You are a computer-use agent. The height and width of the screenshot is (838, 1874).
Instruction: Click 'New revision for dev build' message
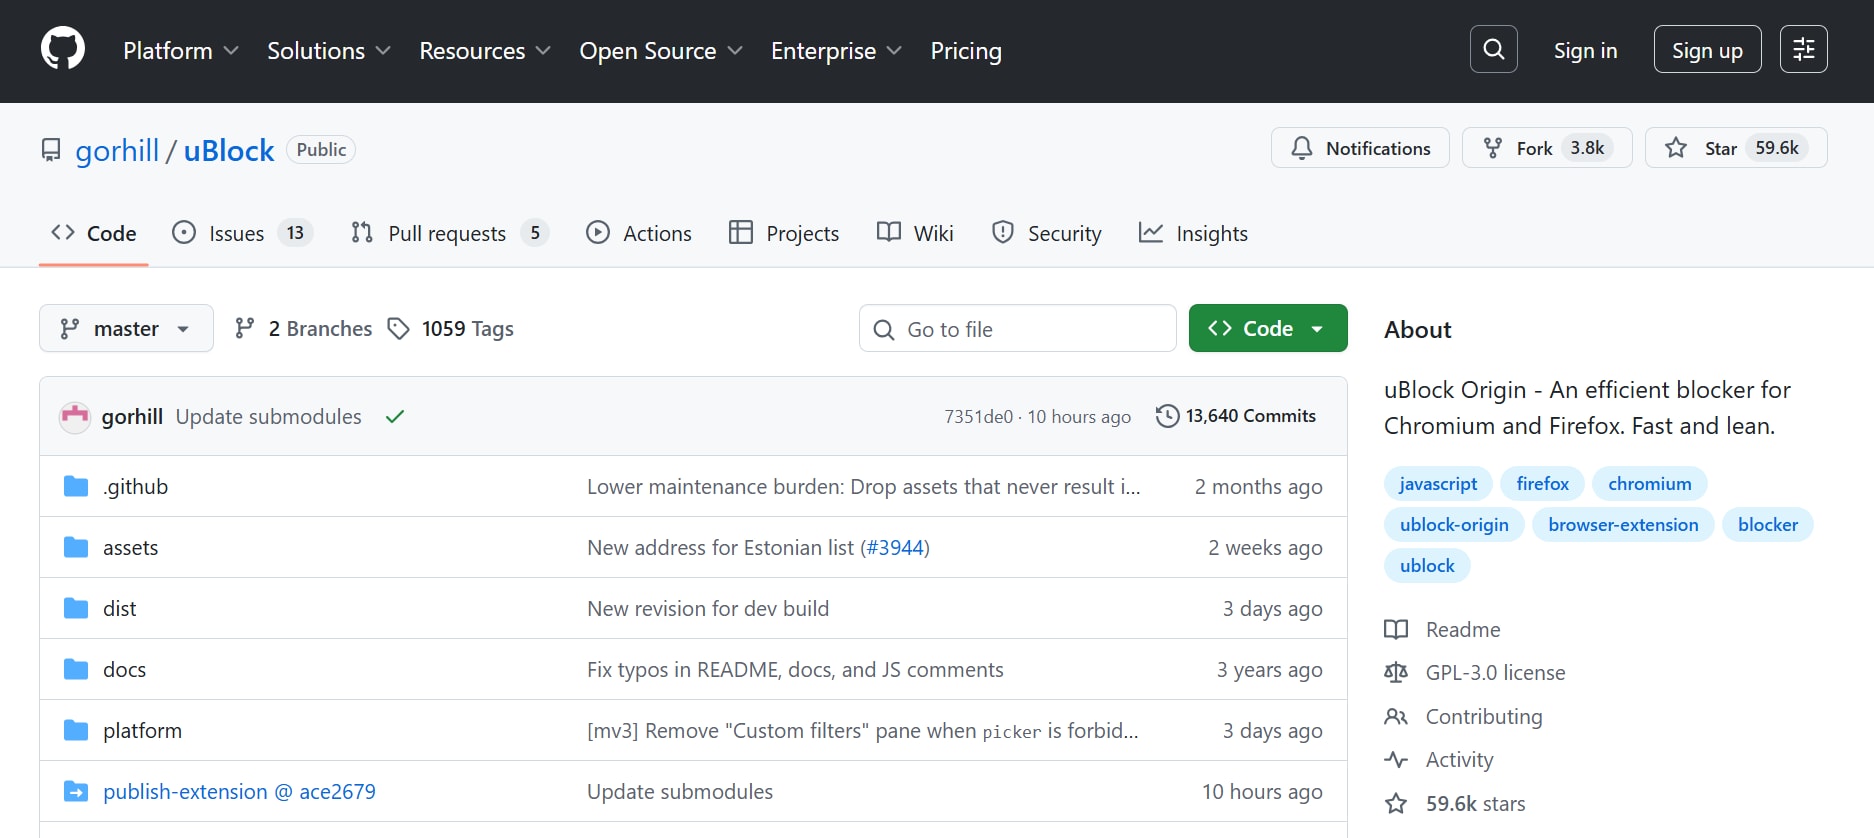click(x=708, y=608)
